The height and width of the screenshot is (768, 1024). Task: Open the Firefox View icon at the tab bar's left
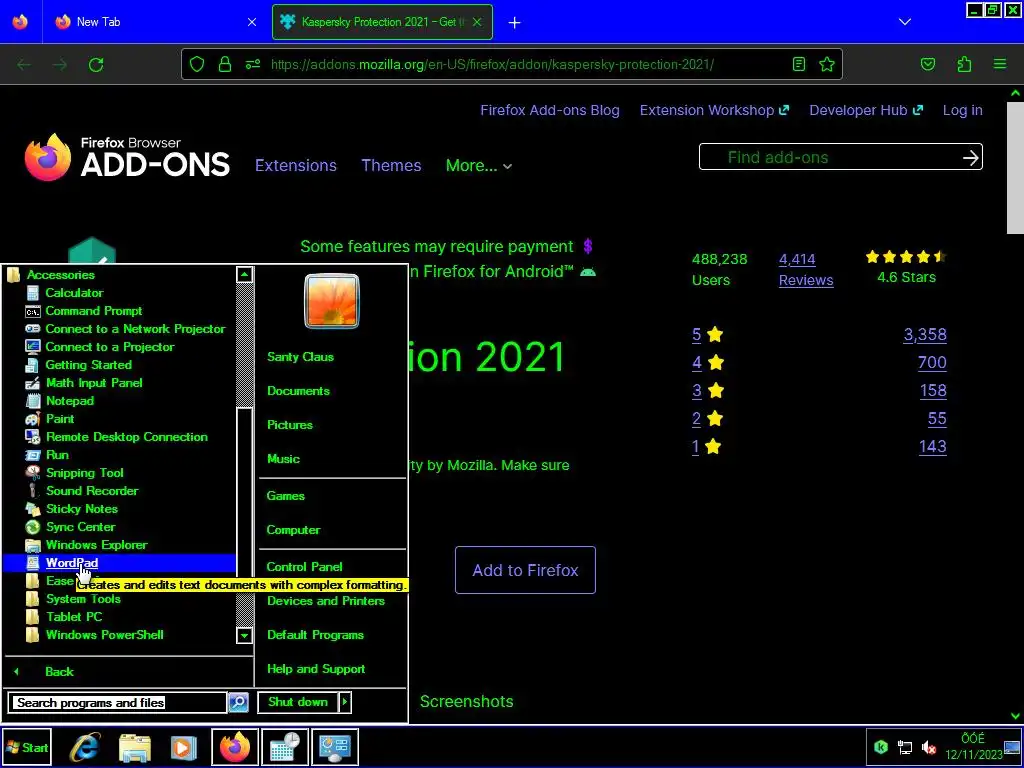20,22
